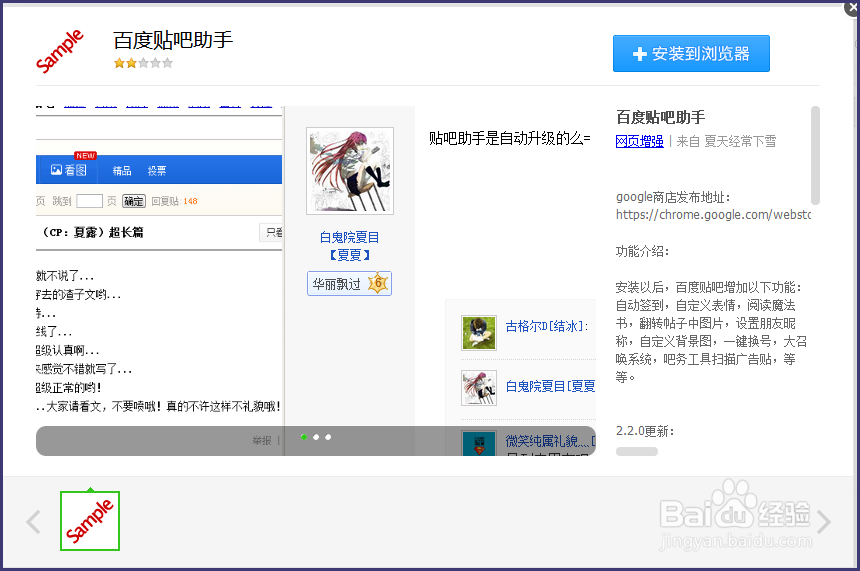Click the 百度贴吧助手 heading in description panel
Viewport: 860px width, 571px height.
click(660, 117)
